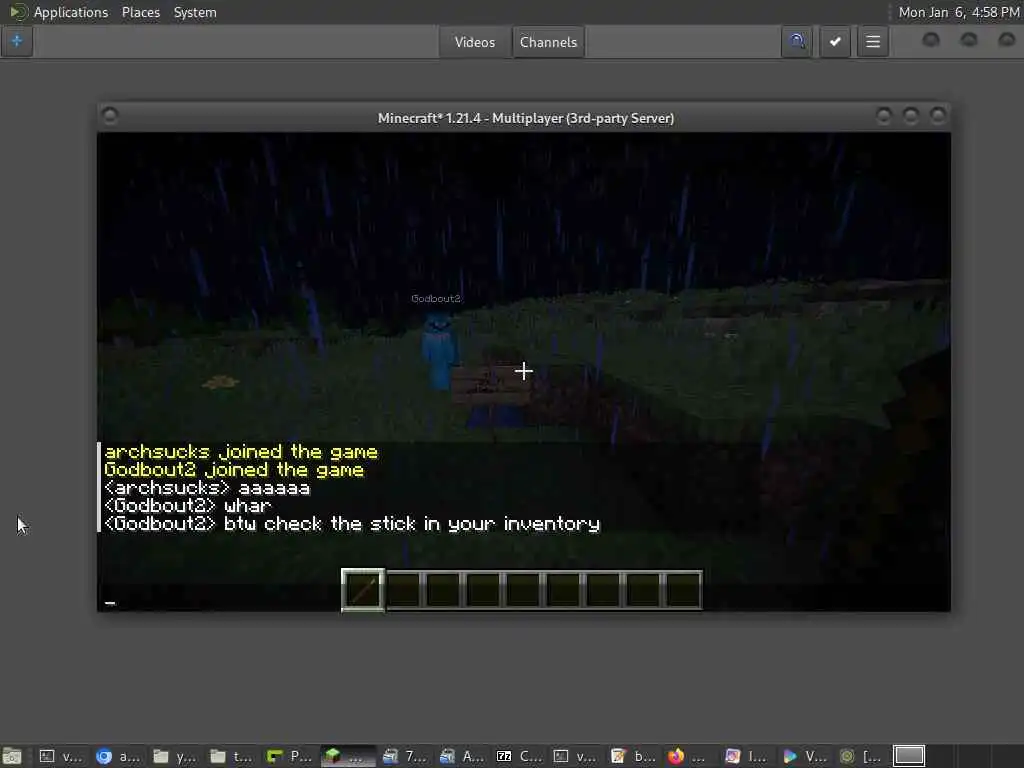The width and height of the screenshot is (1024, 768).
Task: Switch to the Chromium "a..." taskbar item
Action: coord(118,756)
